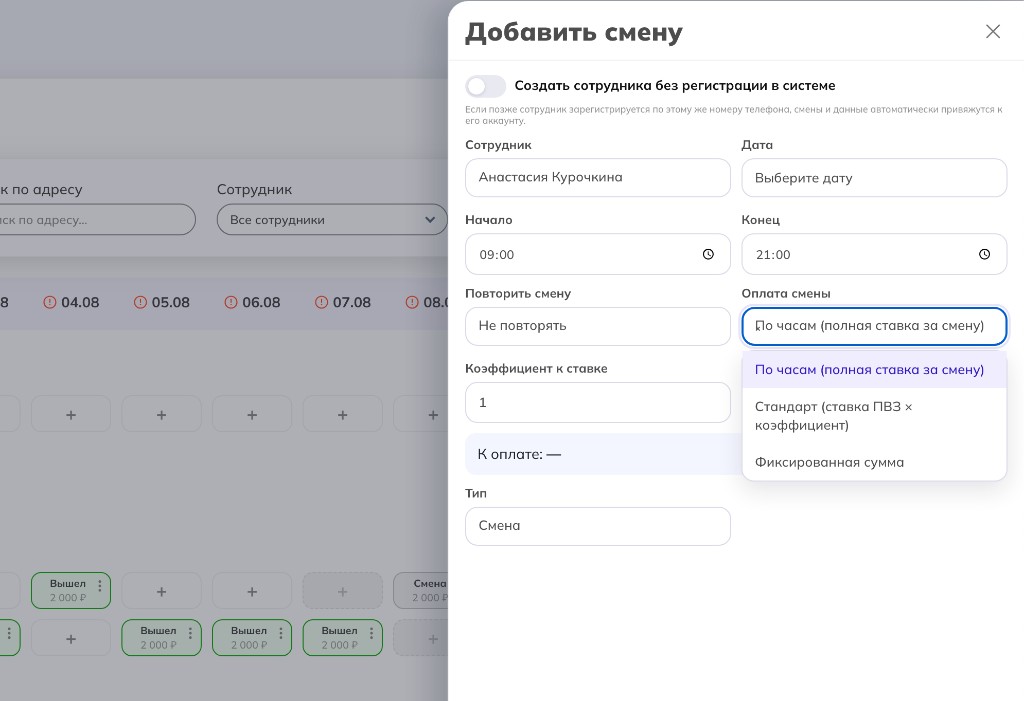Add shift under 07.08 in first row
The width and height of the screenshot is (1024, 701).
pos(342,414)
